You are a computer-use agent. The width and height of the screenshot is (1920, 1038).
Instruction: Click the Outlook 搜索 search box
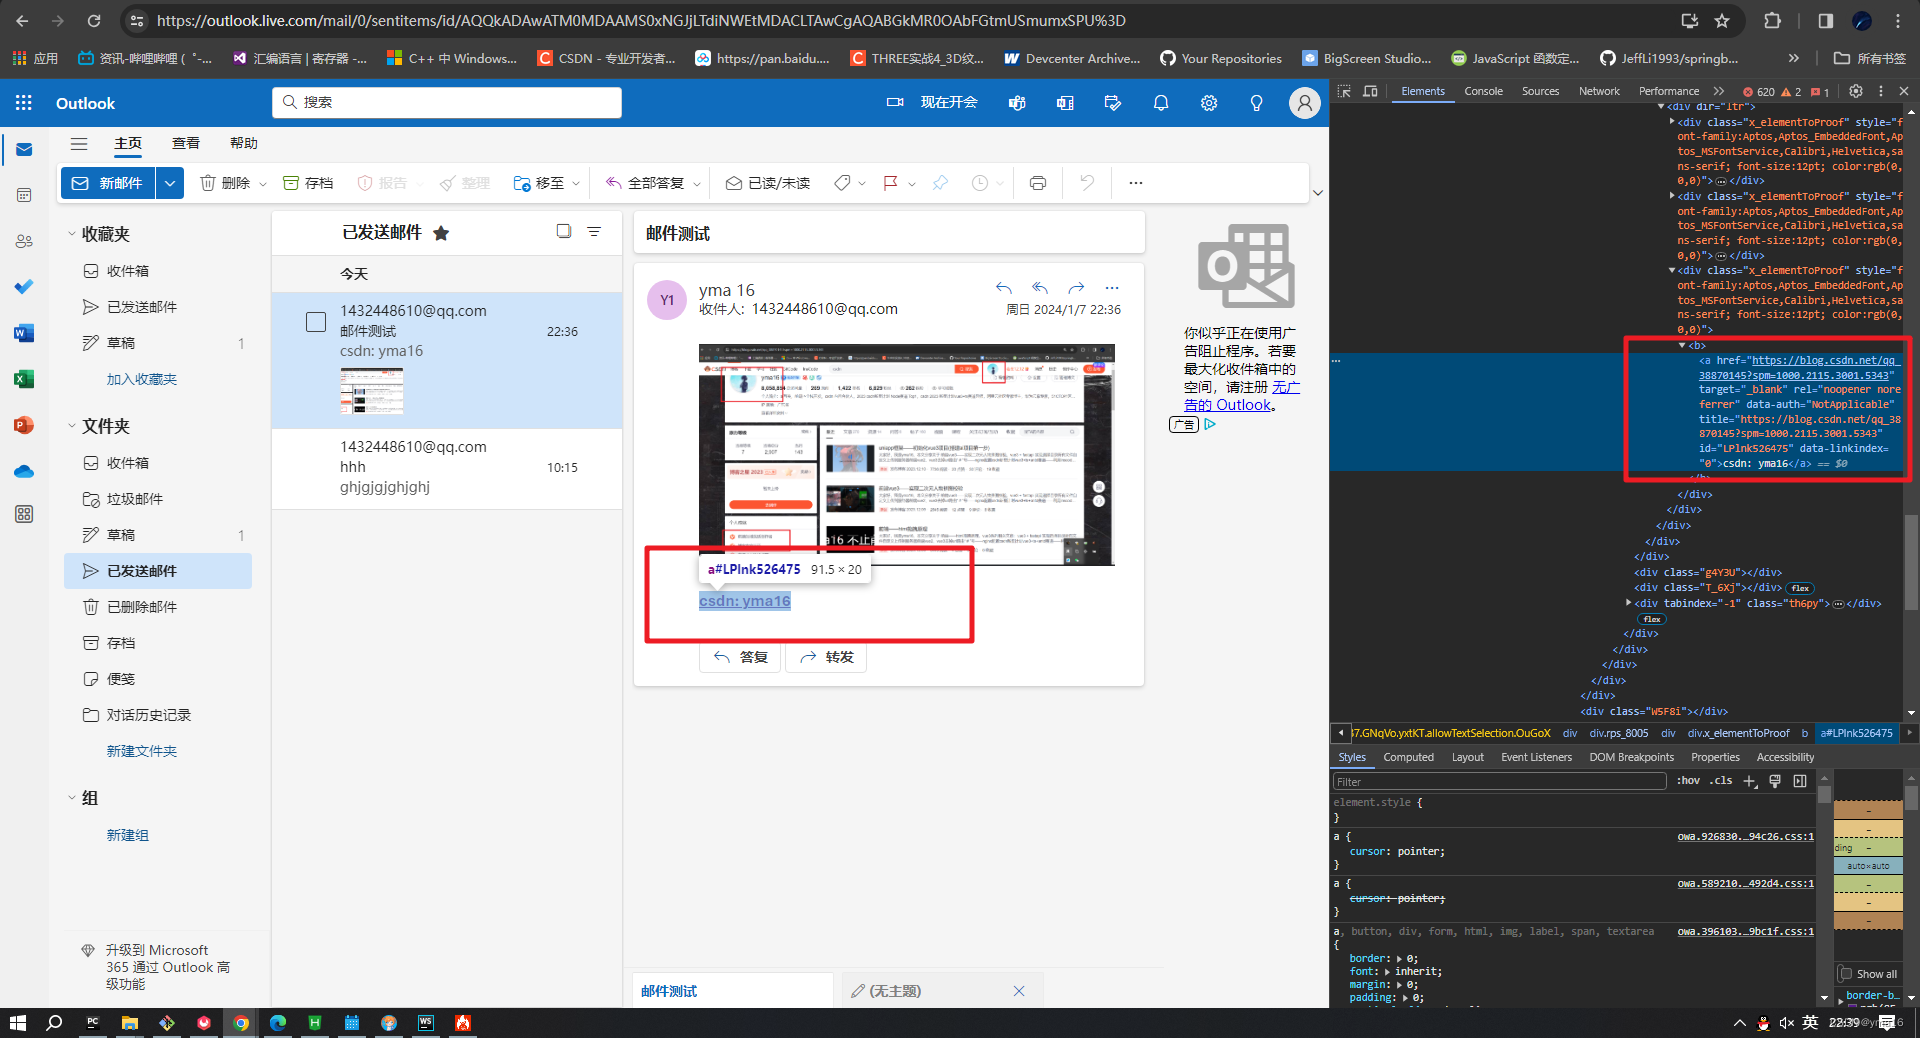click(x=447, y=102)
